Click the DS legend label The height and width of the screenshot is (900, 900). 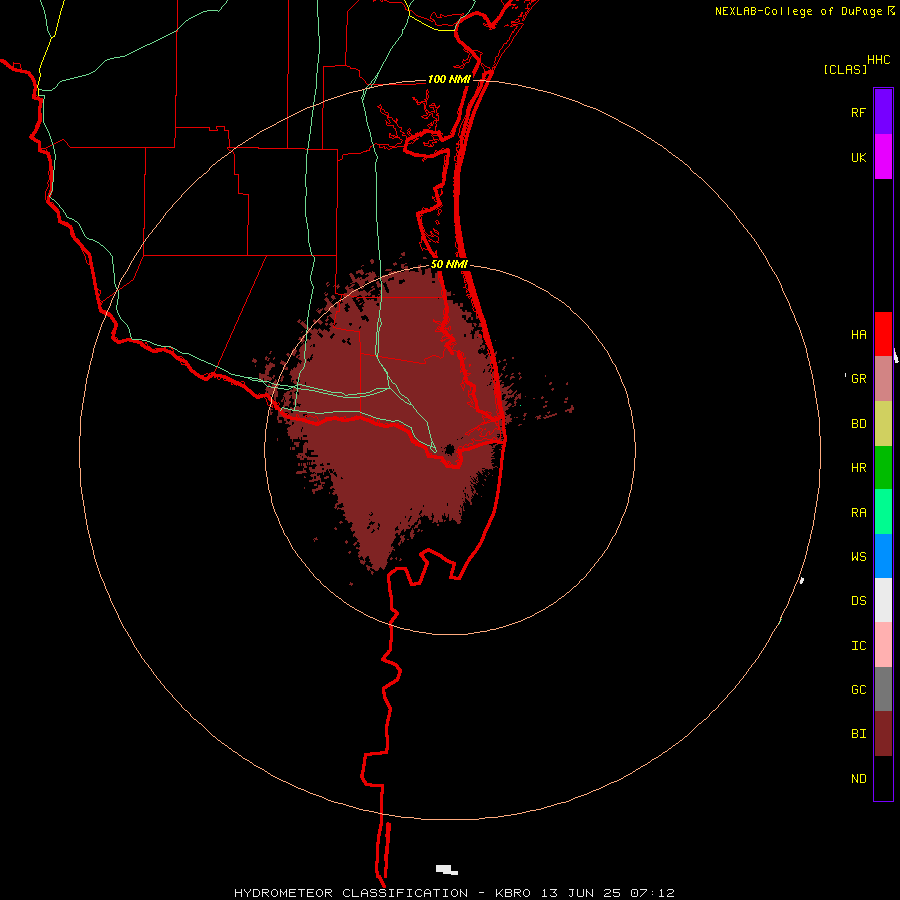[858, 600]
